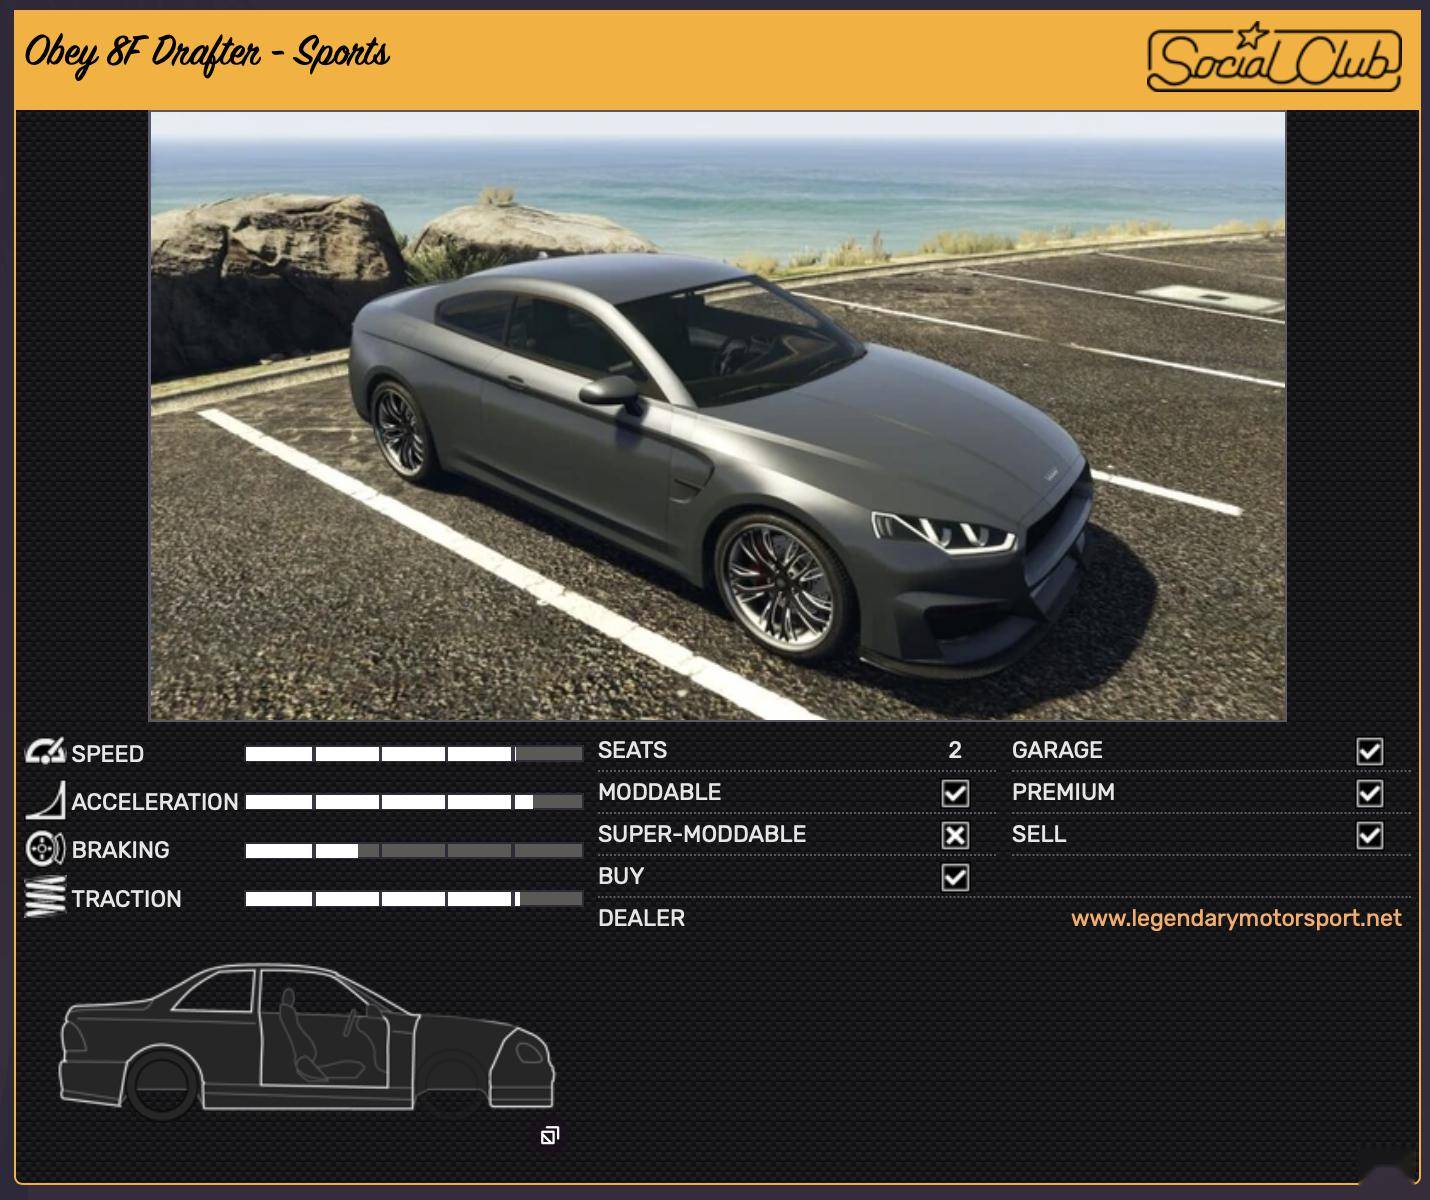This screenshot has height=1200, width=1430.
Task: Click the expand icon below car diagram
Action: point(550,1135)
